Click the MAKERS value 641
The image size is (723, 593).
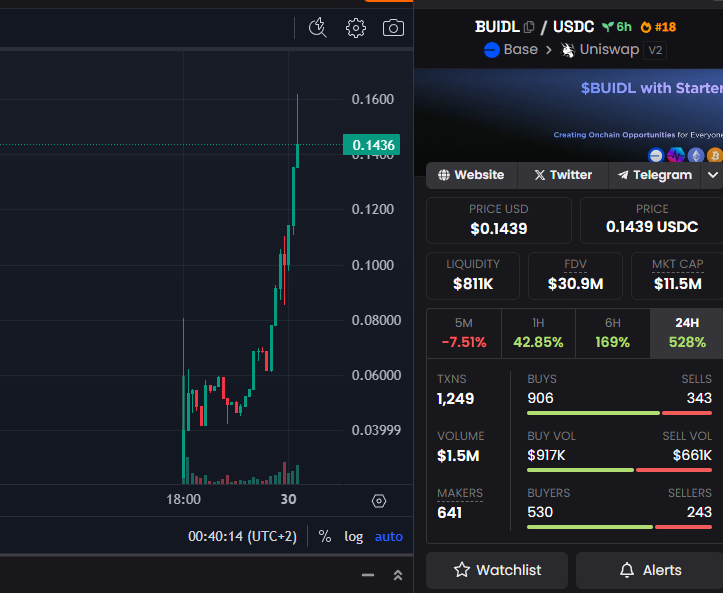pyautogui.click(x=450, y=513)
